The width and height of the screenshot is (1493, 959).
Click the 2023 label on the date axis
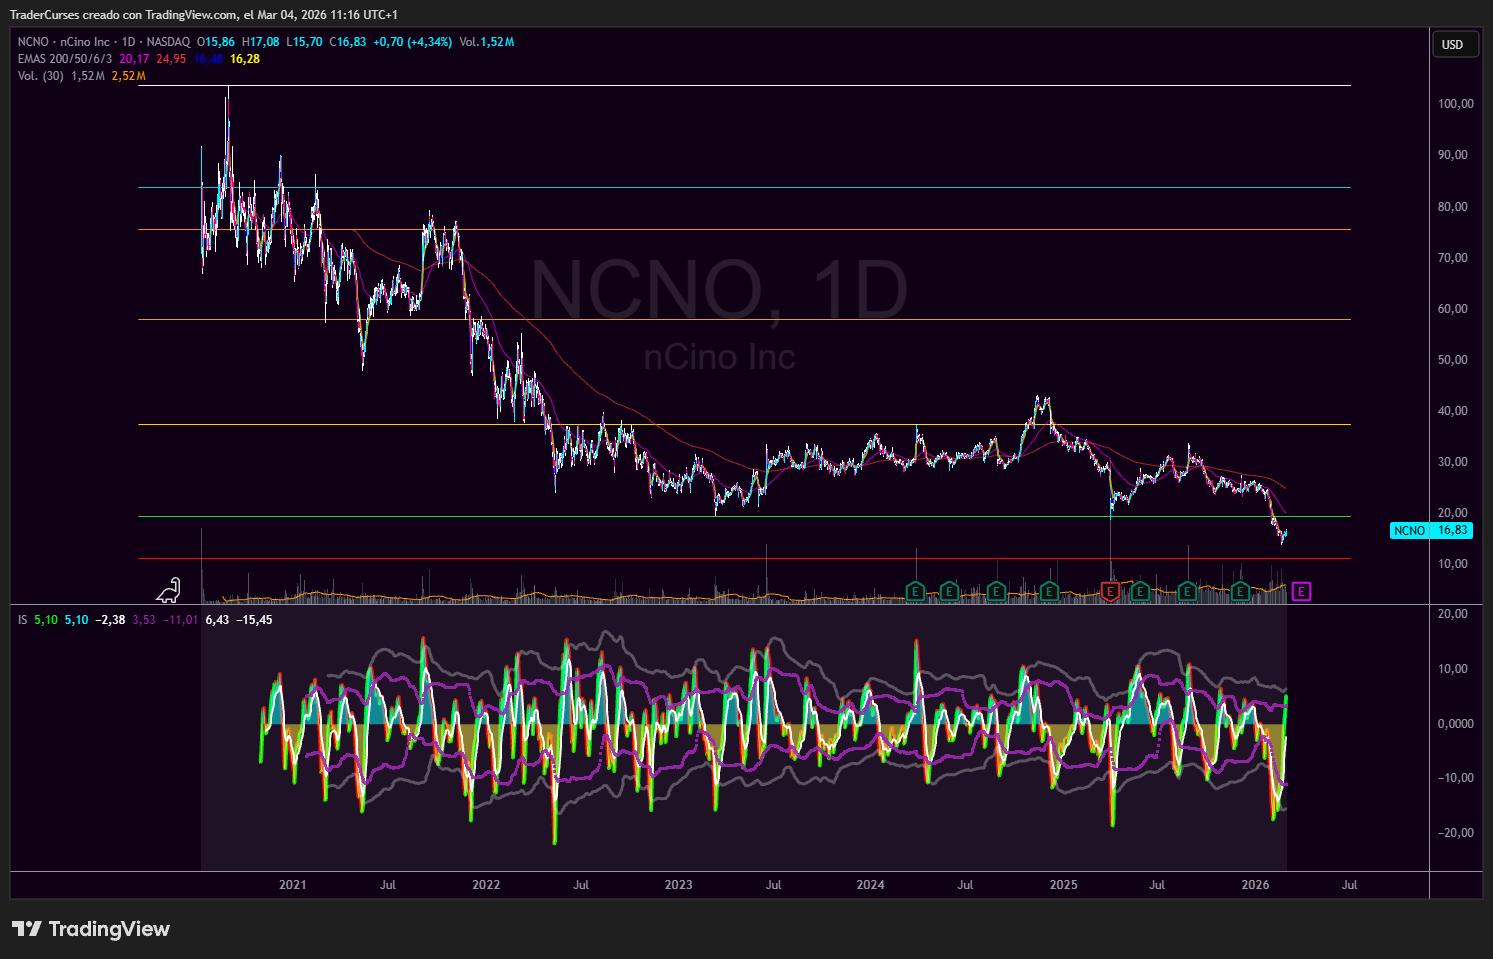678,885
